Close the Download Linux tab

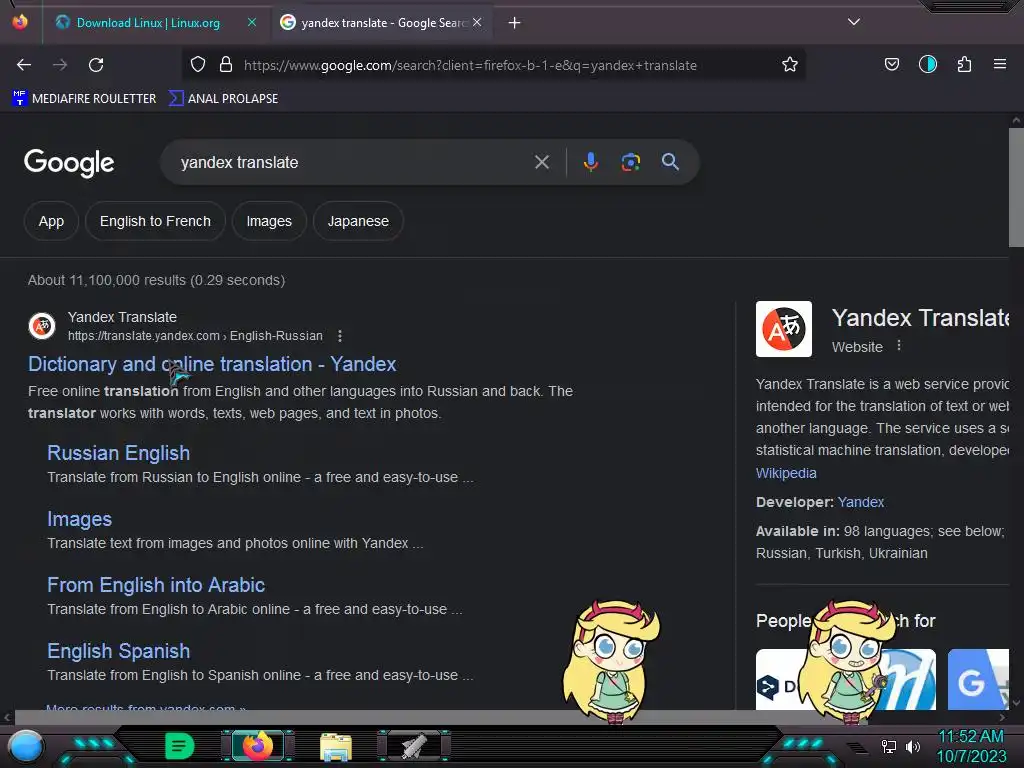click(251, 22)
